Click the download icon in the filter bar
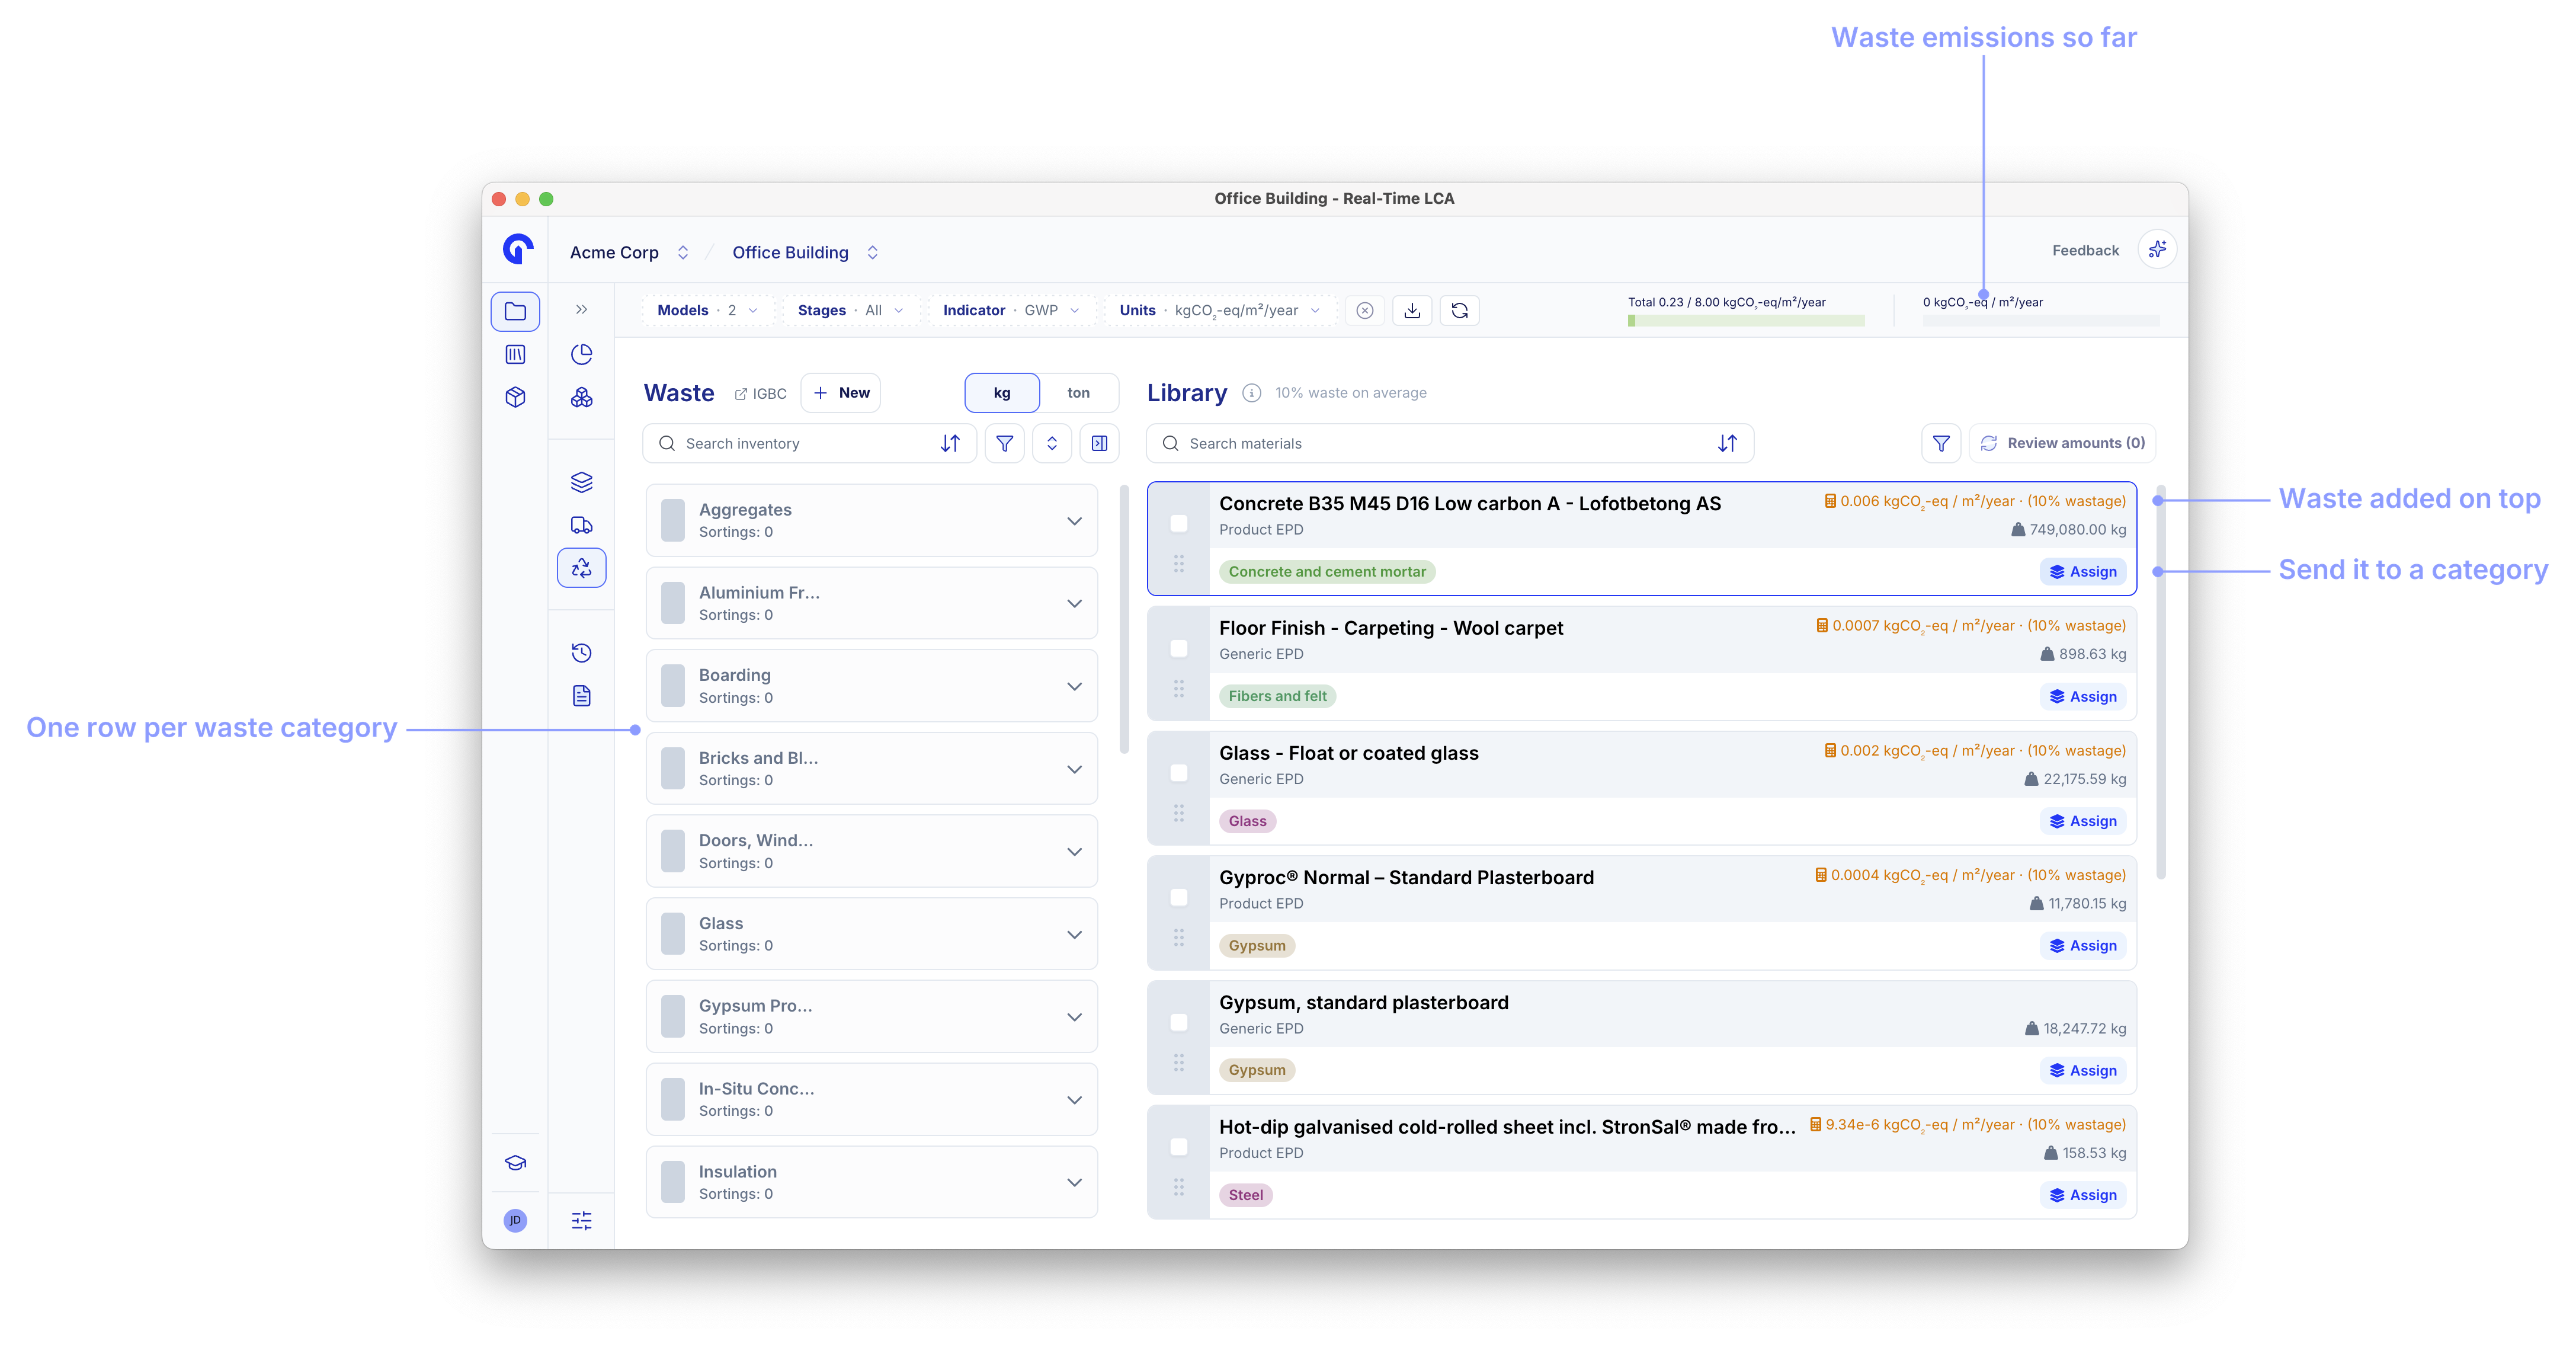This screenshot has height=1363, width=2576. [1412, 310]
